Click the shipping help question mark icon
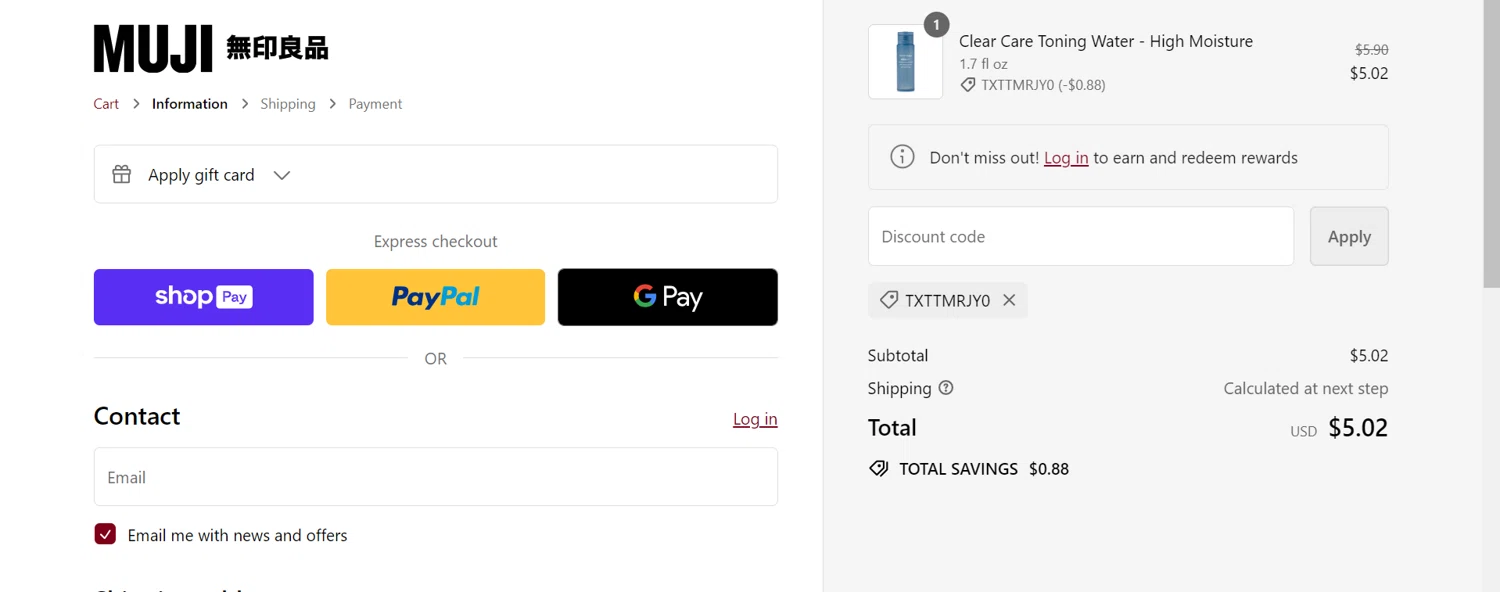 946,388
